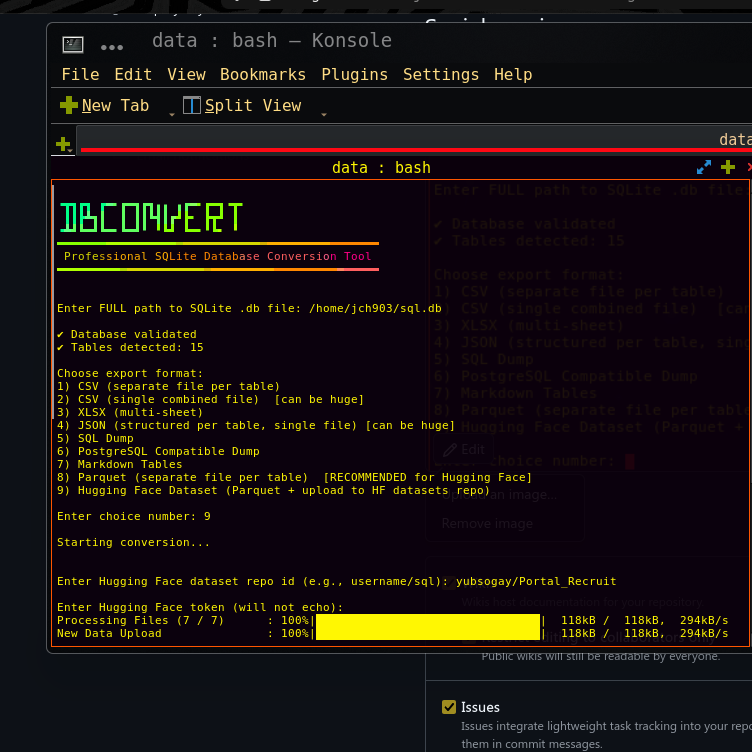The image size is (752, 752).
Task: Click 'Remove image' in background page
Action: click(x=487, y=523)
